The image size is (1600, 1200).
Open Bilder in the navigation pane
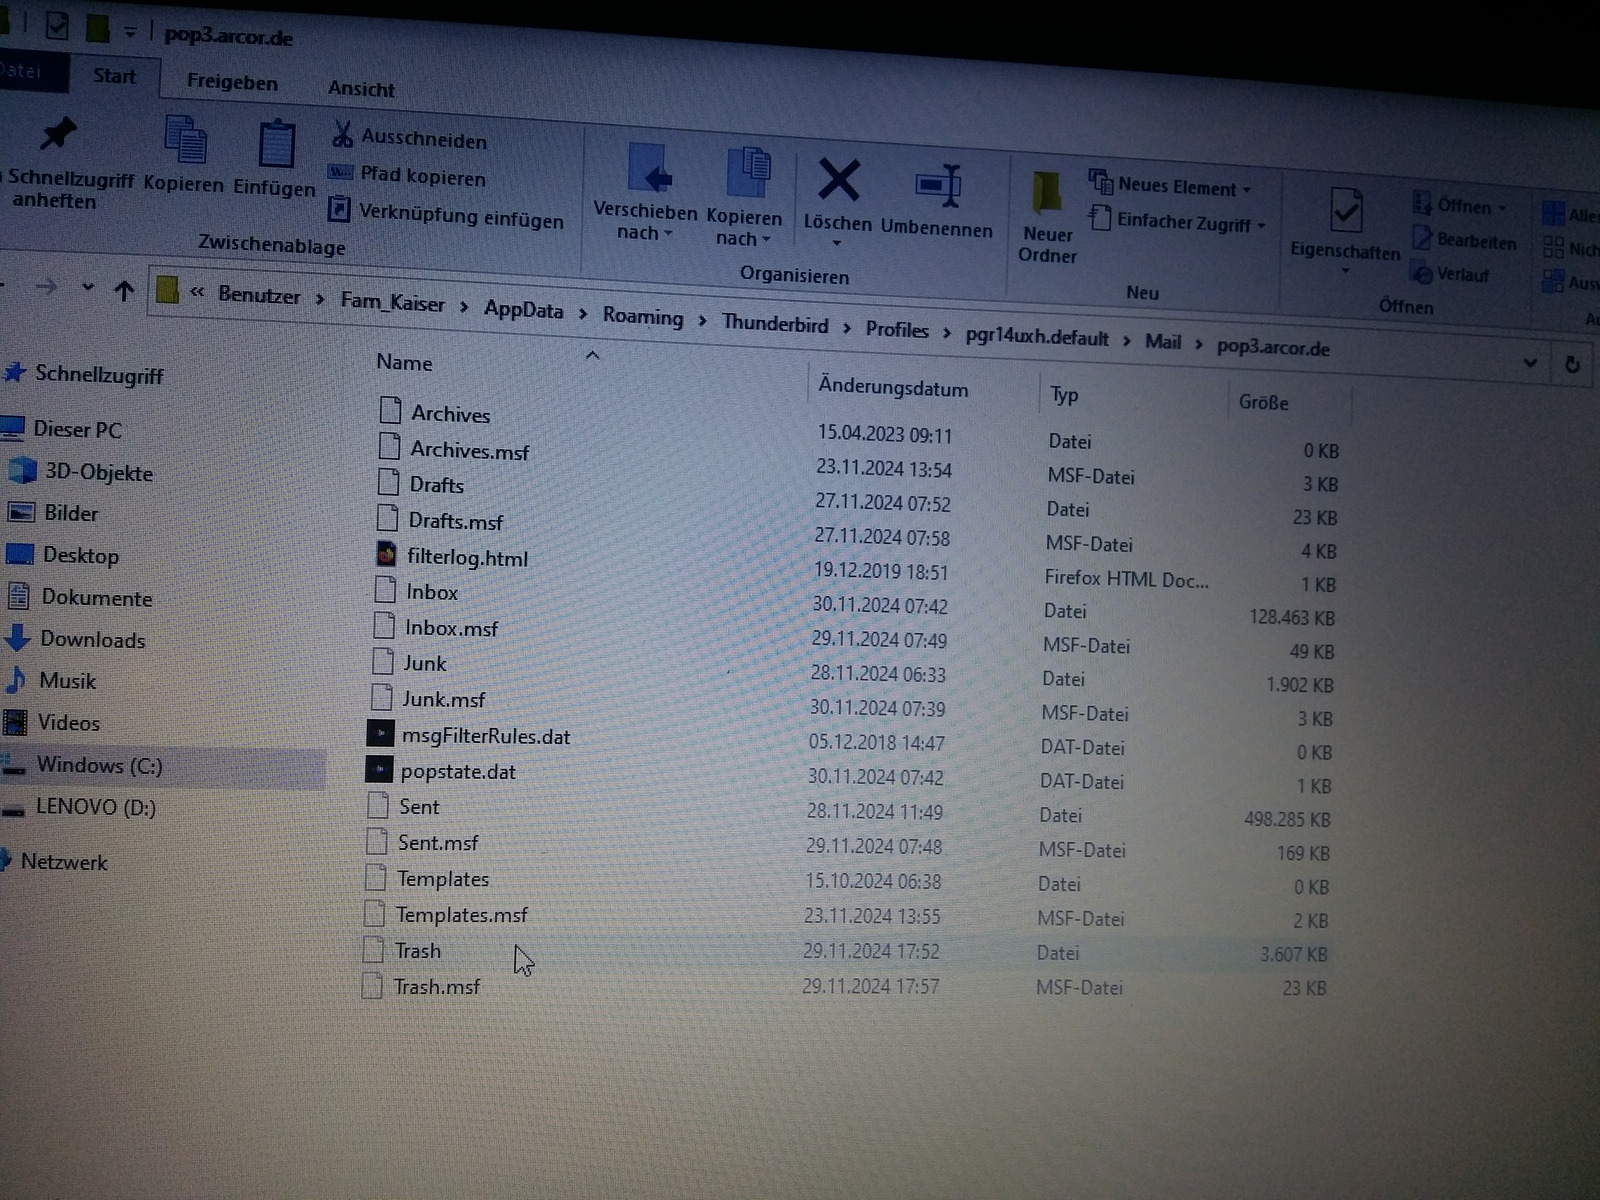point(56,513)
